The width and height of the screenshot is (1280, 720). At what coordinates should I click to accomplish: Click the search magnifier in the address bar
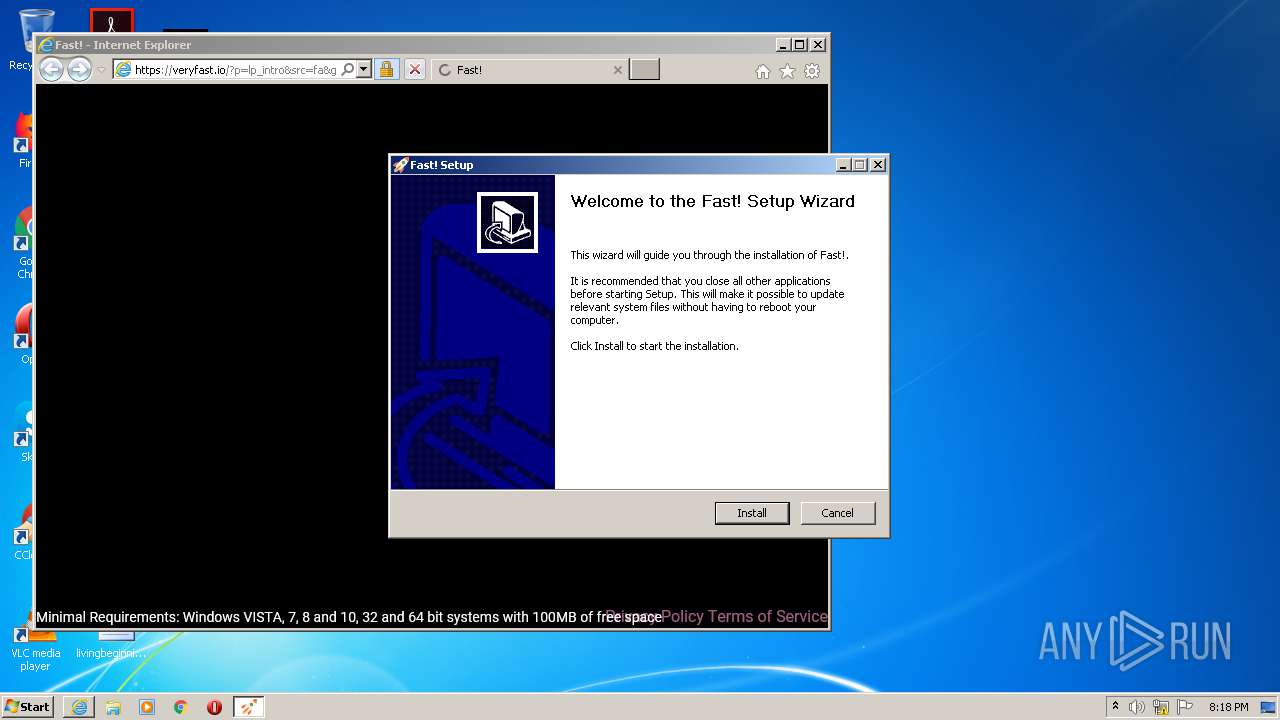click(348, 70)
